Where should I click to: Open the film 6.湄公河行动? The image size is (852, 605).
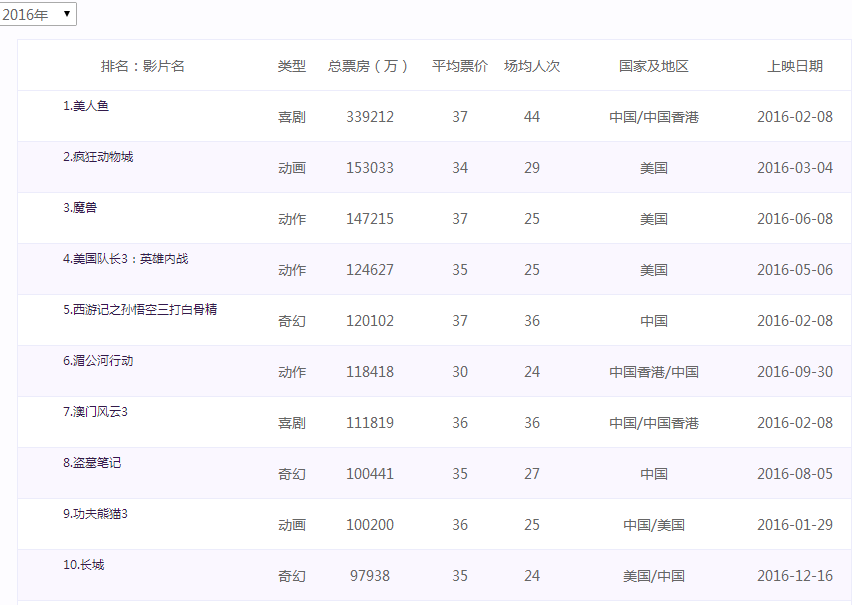[x=98, y=361]
